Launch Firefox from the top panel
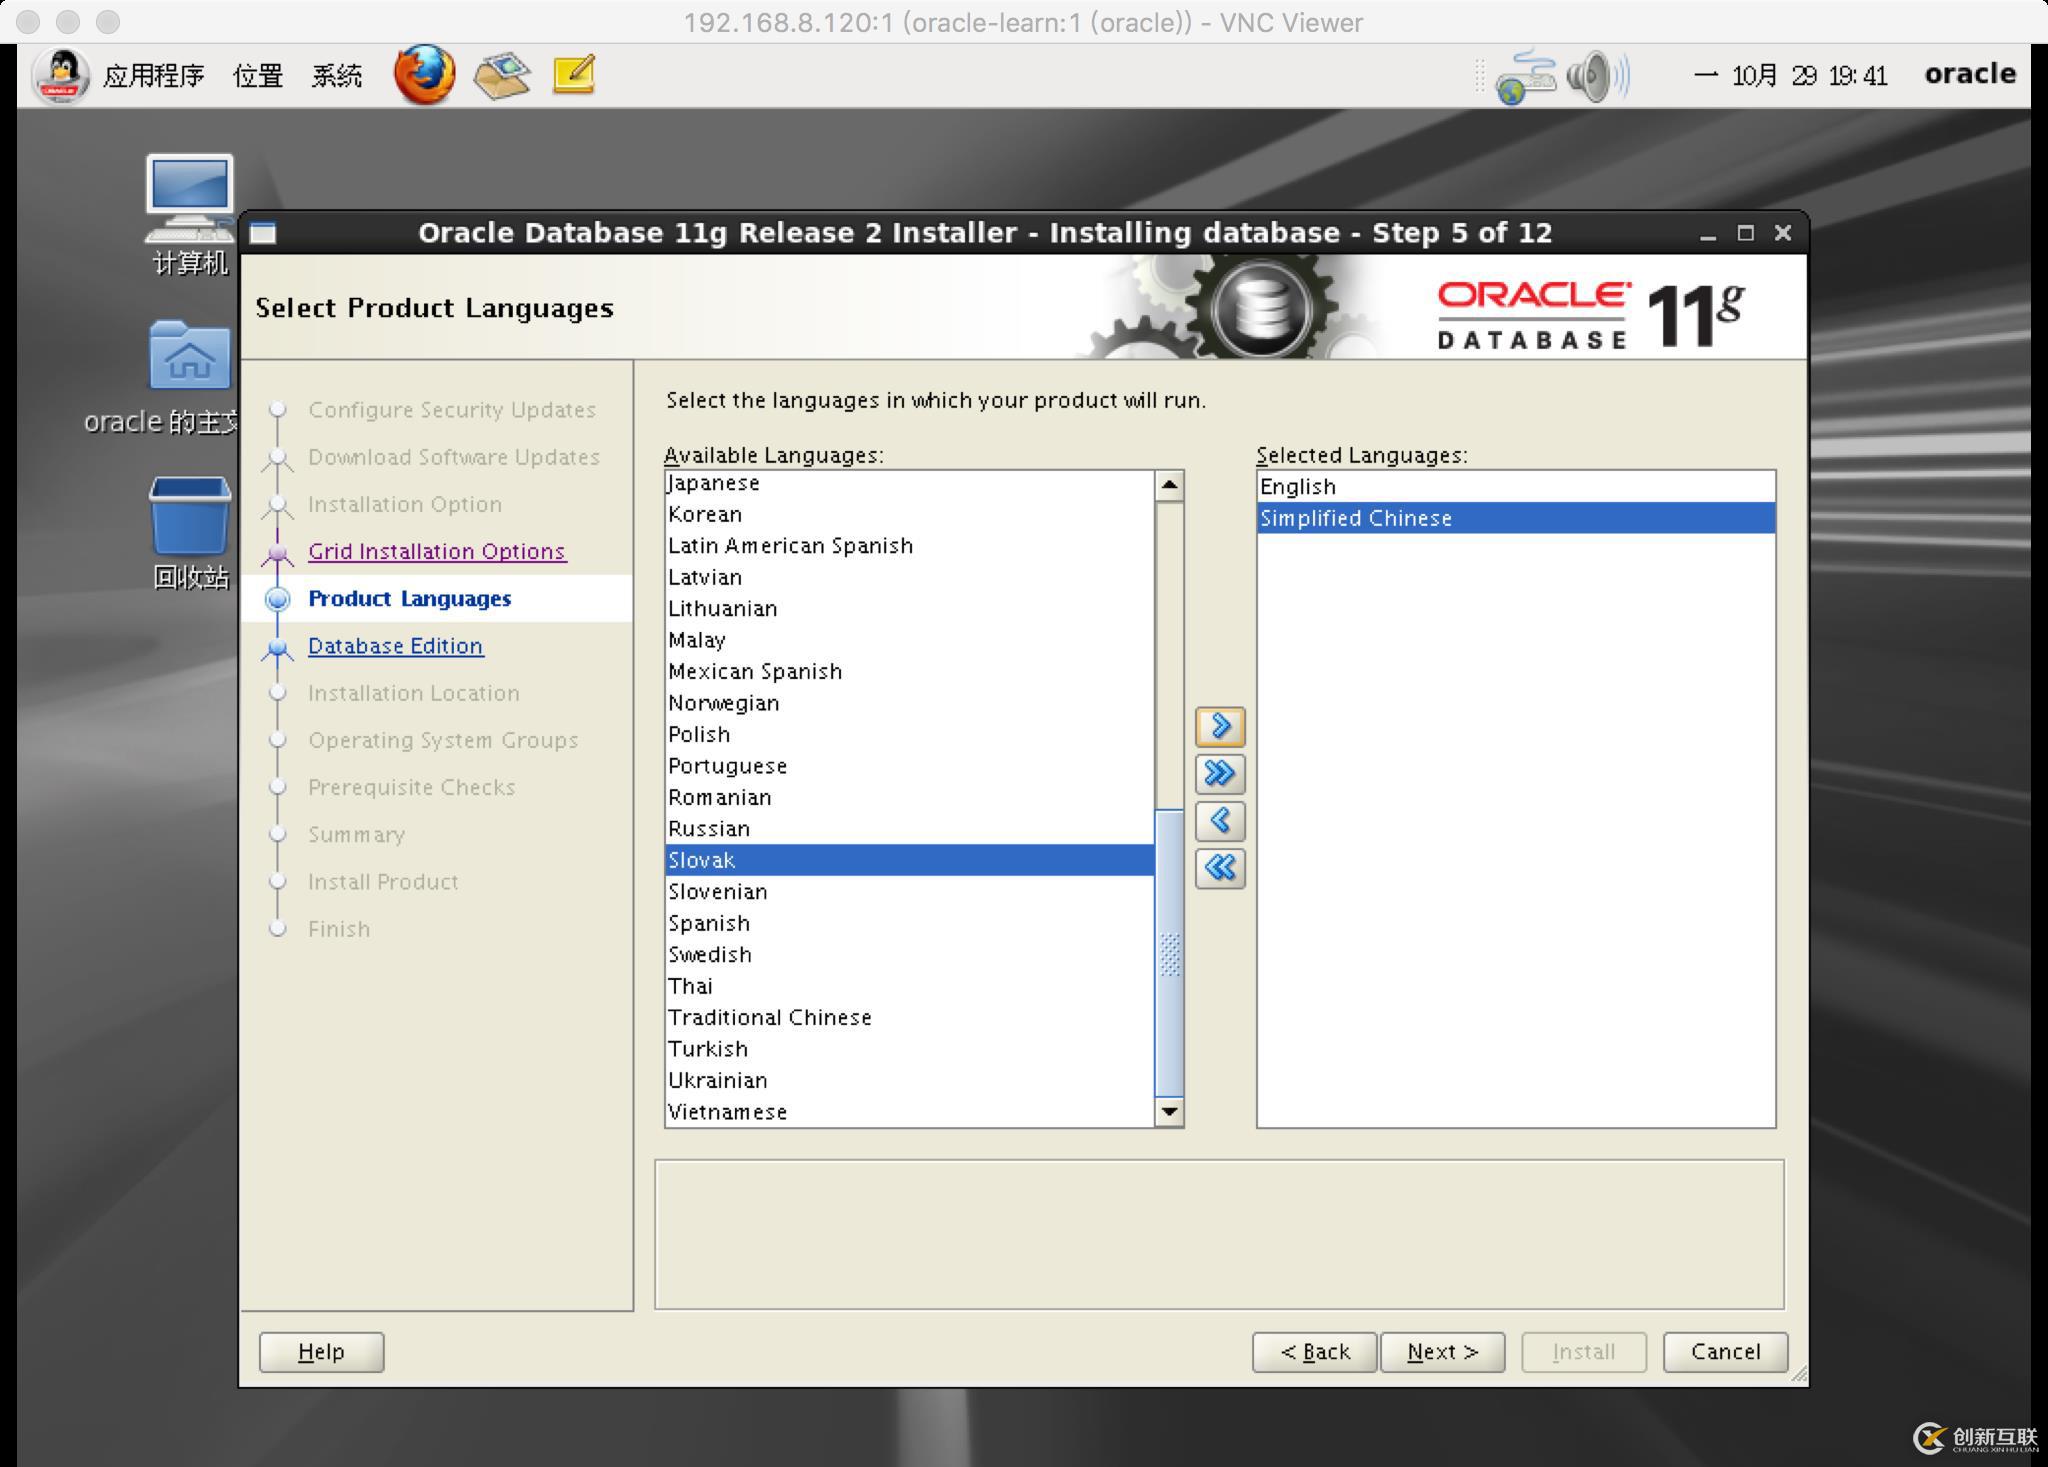The width and height of the screenshot is (2048, 1467). 424,75
